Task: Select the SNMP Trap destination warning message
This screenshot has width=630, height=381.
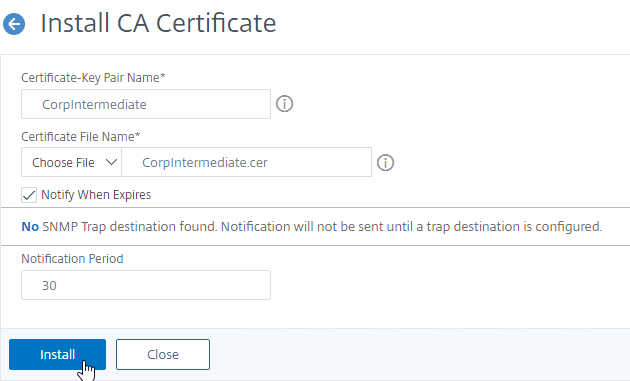Action: 312,227
